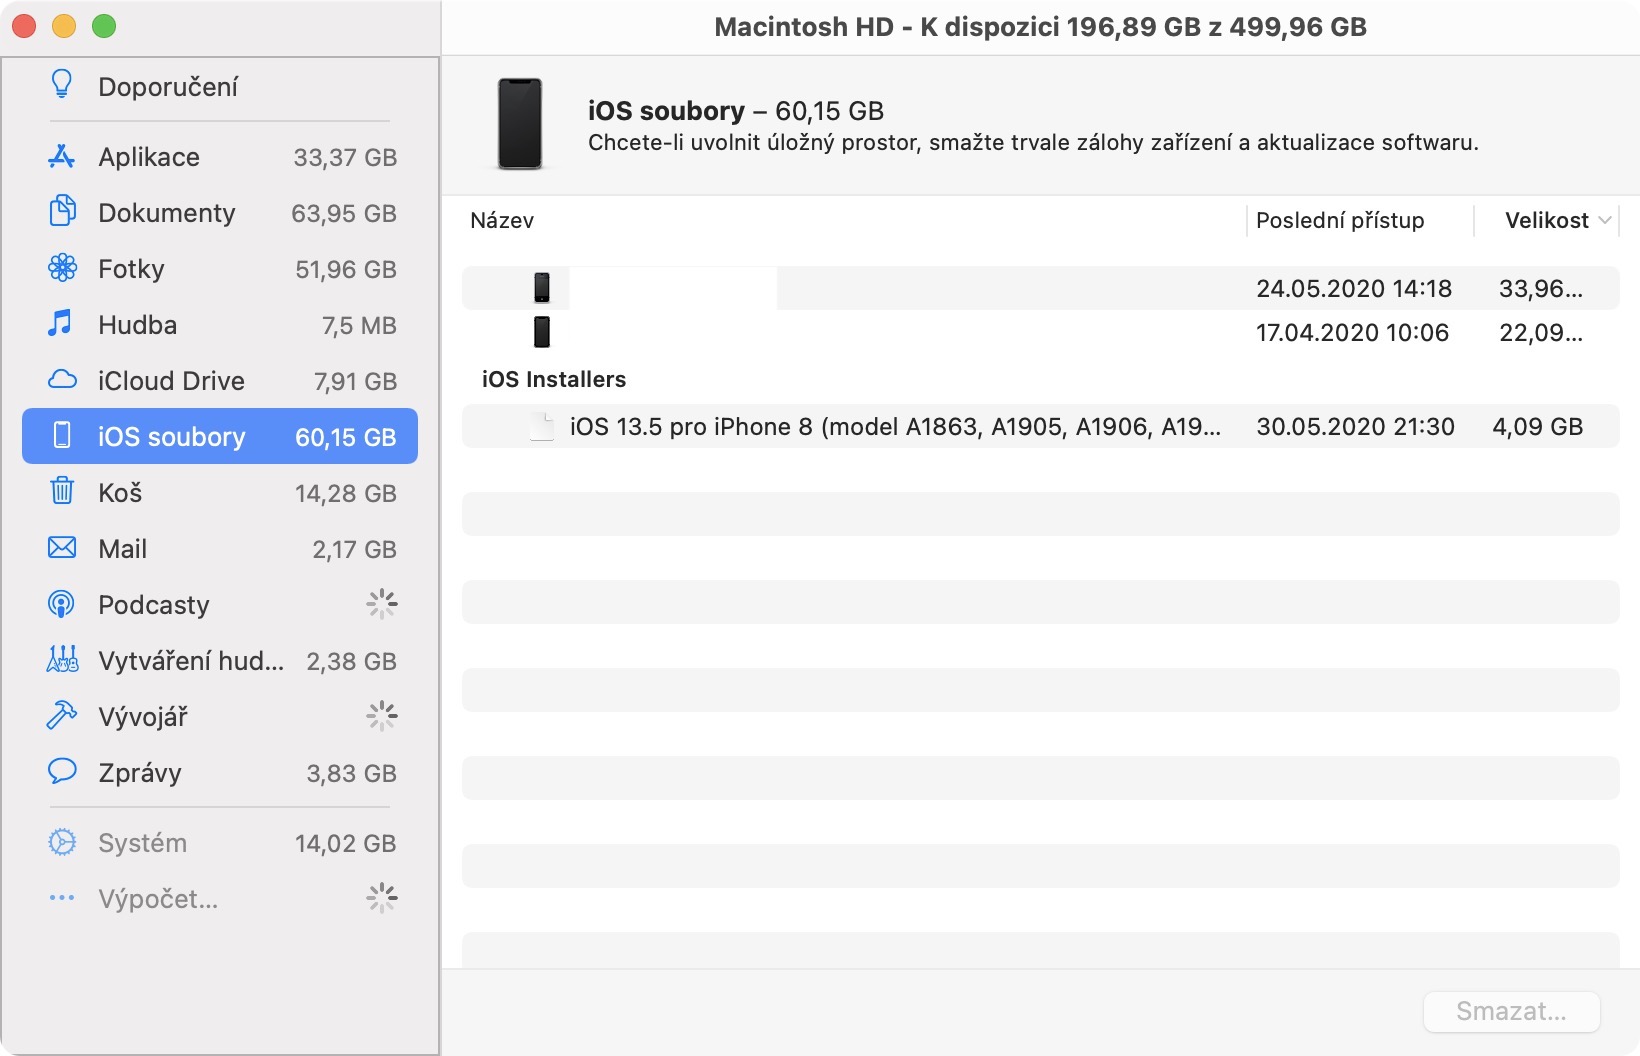Click the Zprávy speech bubble icon

pyautogui.click(x=62, y=772)
